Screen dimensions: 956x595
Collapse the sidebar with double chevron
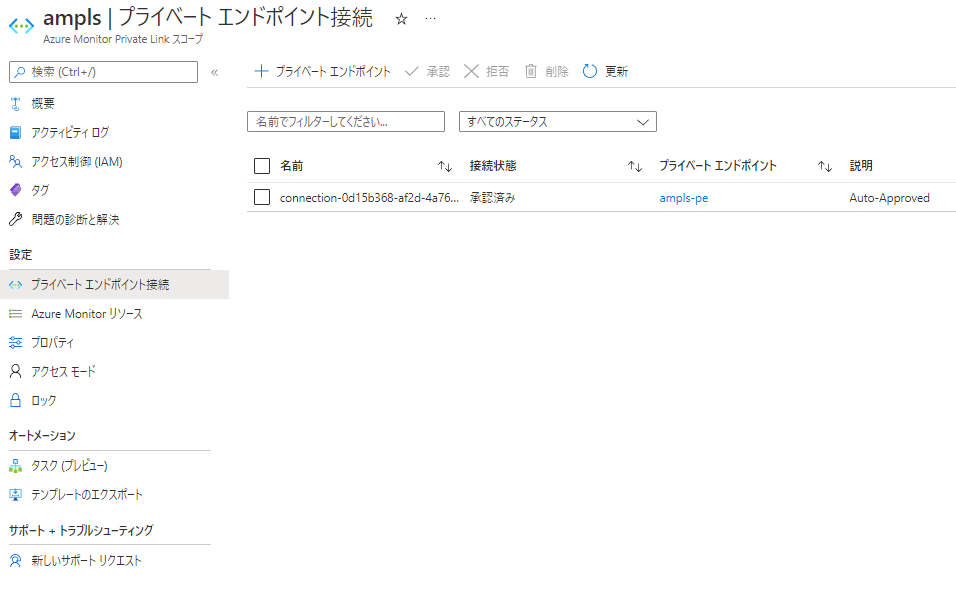pyautogui.click(x=215, y=73)
